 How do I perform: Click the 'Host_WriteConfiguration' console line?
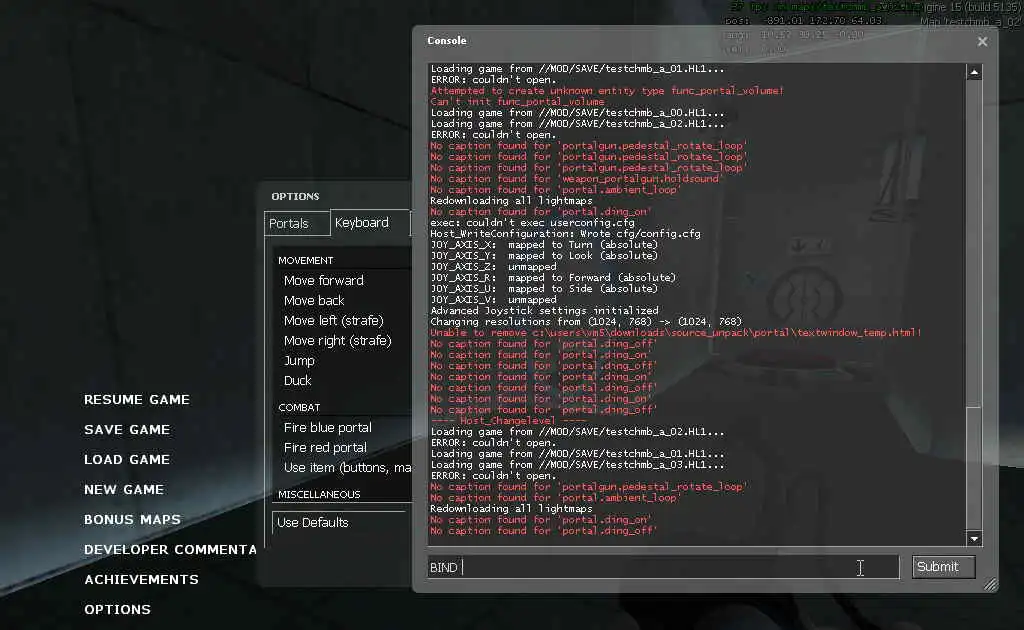pyautogui.click(x=565, y=234)
